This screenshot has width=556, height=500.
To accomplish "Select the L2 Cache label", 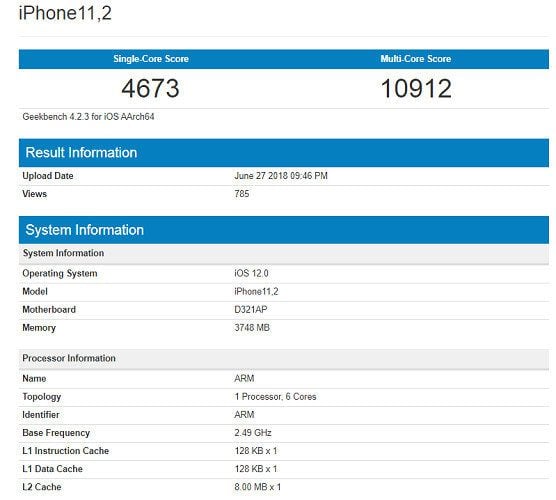I will [x=42, y=487].
